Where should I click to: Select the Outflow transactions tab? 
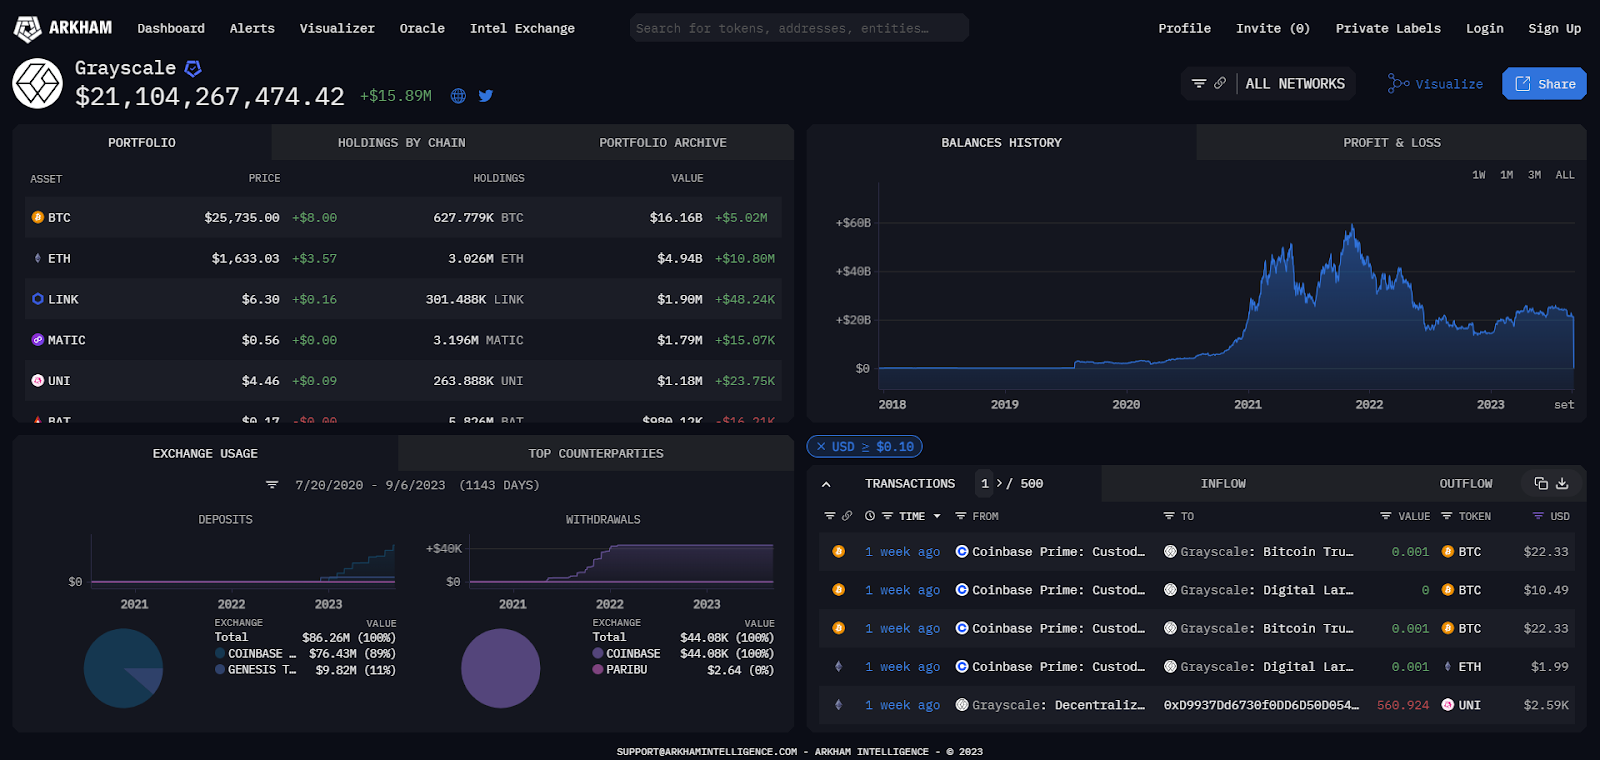point(1466,484)
